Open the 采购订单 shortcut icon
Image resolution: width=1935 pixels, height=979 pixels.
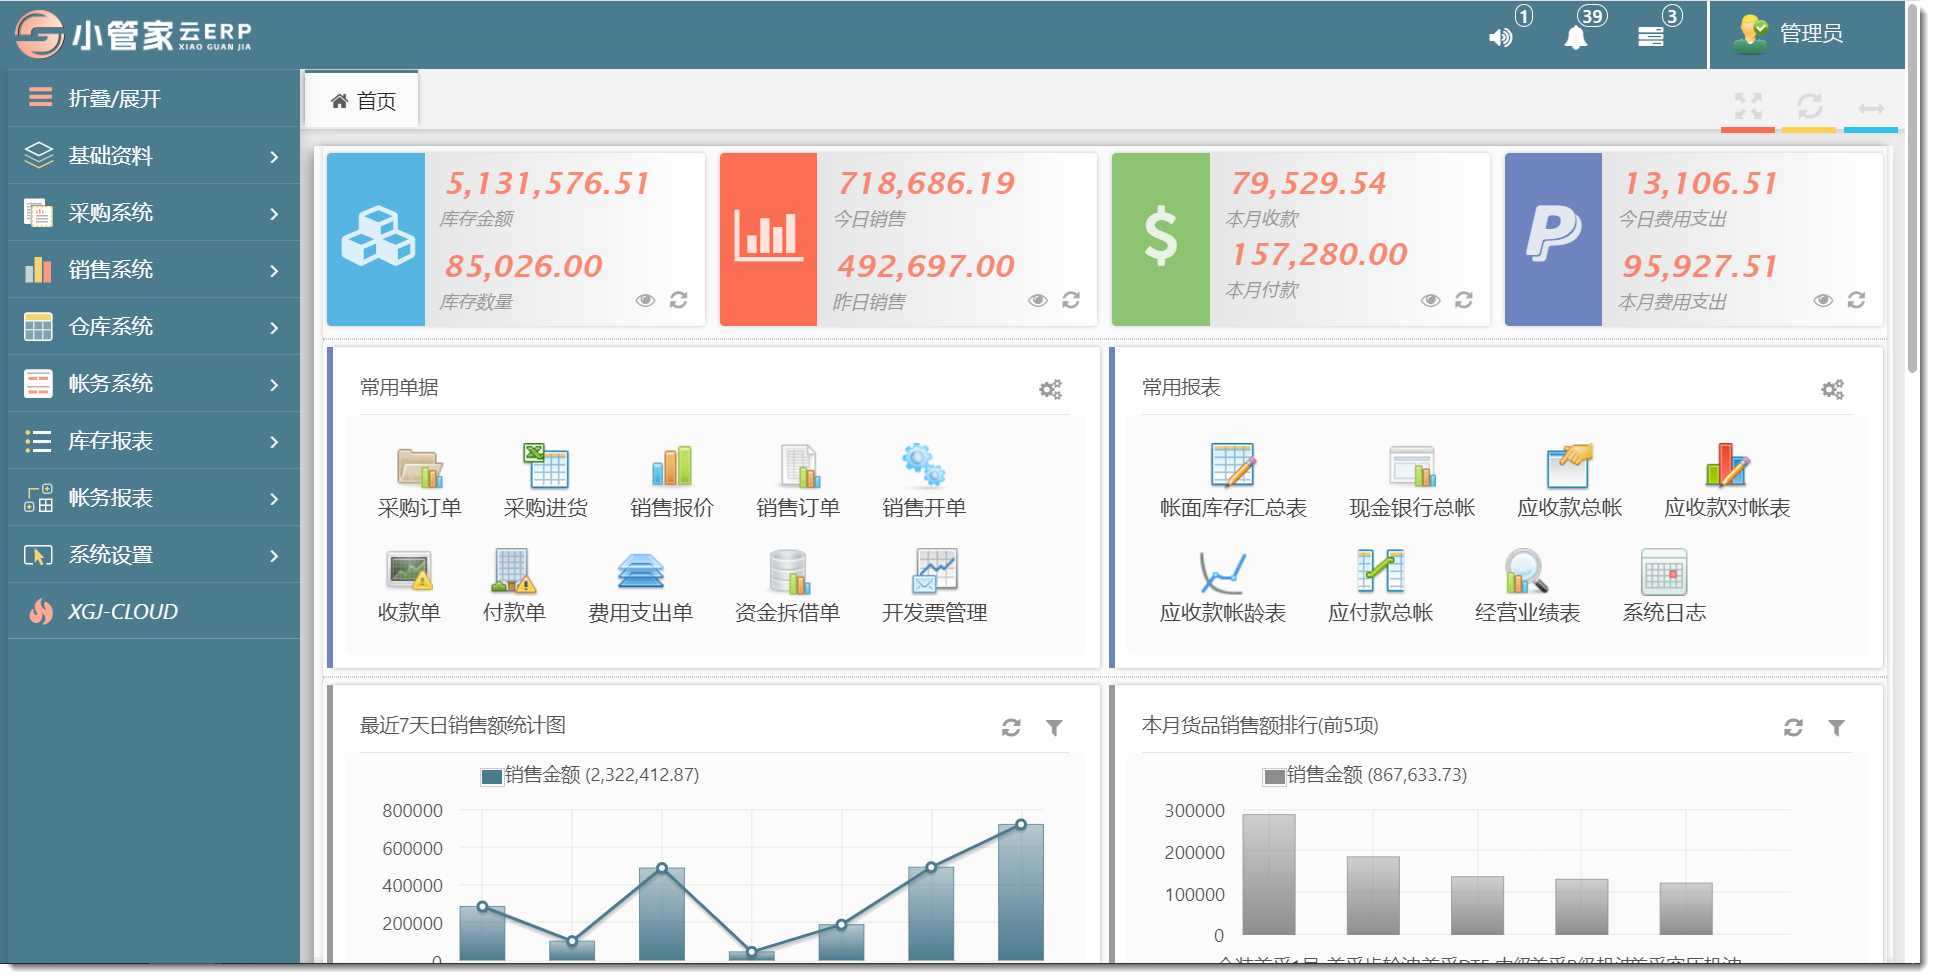click(419, 467)
